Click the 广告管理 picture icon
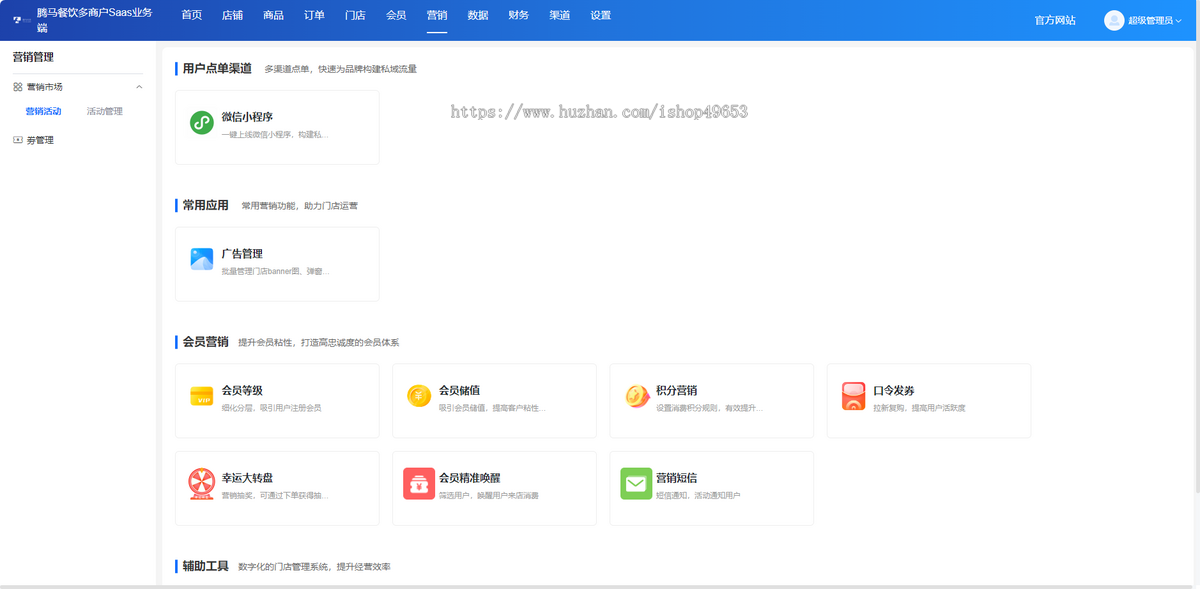 (202, 259)
